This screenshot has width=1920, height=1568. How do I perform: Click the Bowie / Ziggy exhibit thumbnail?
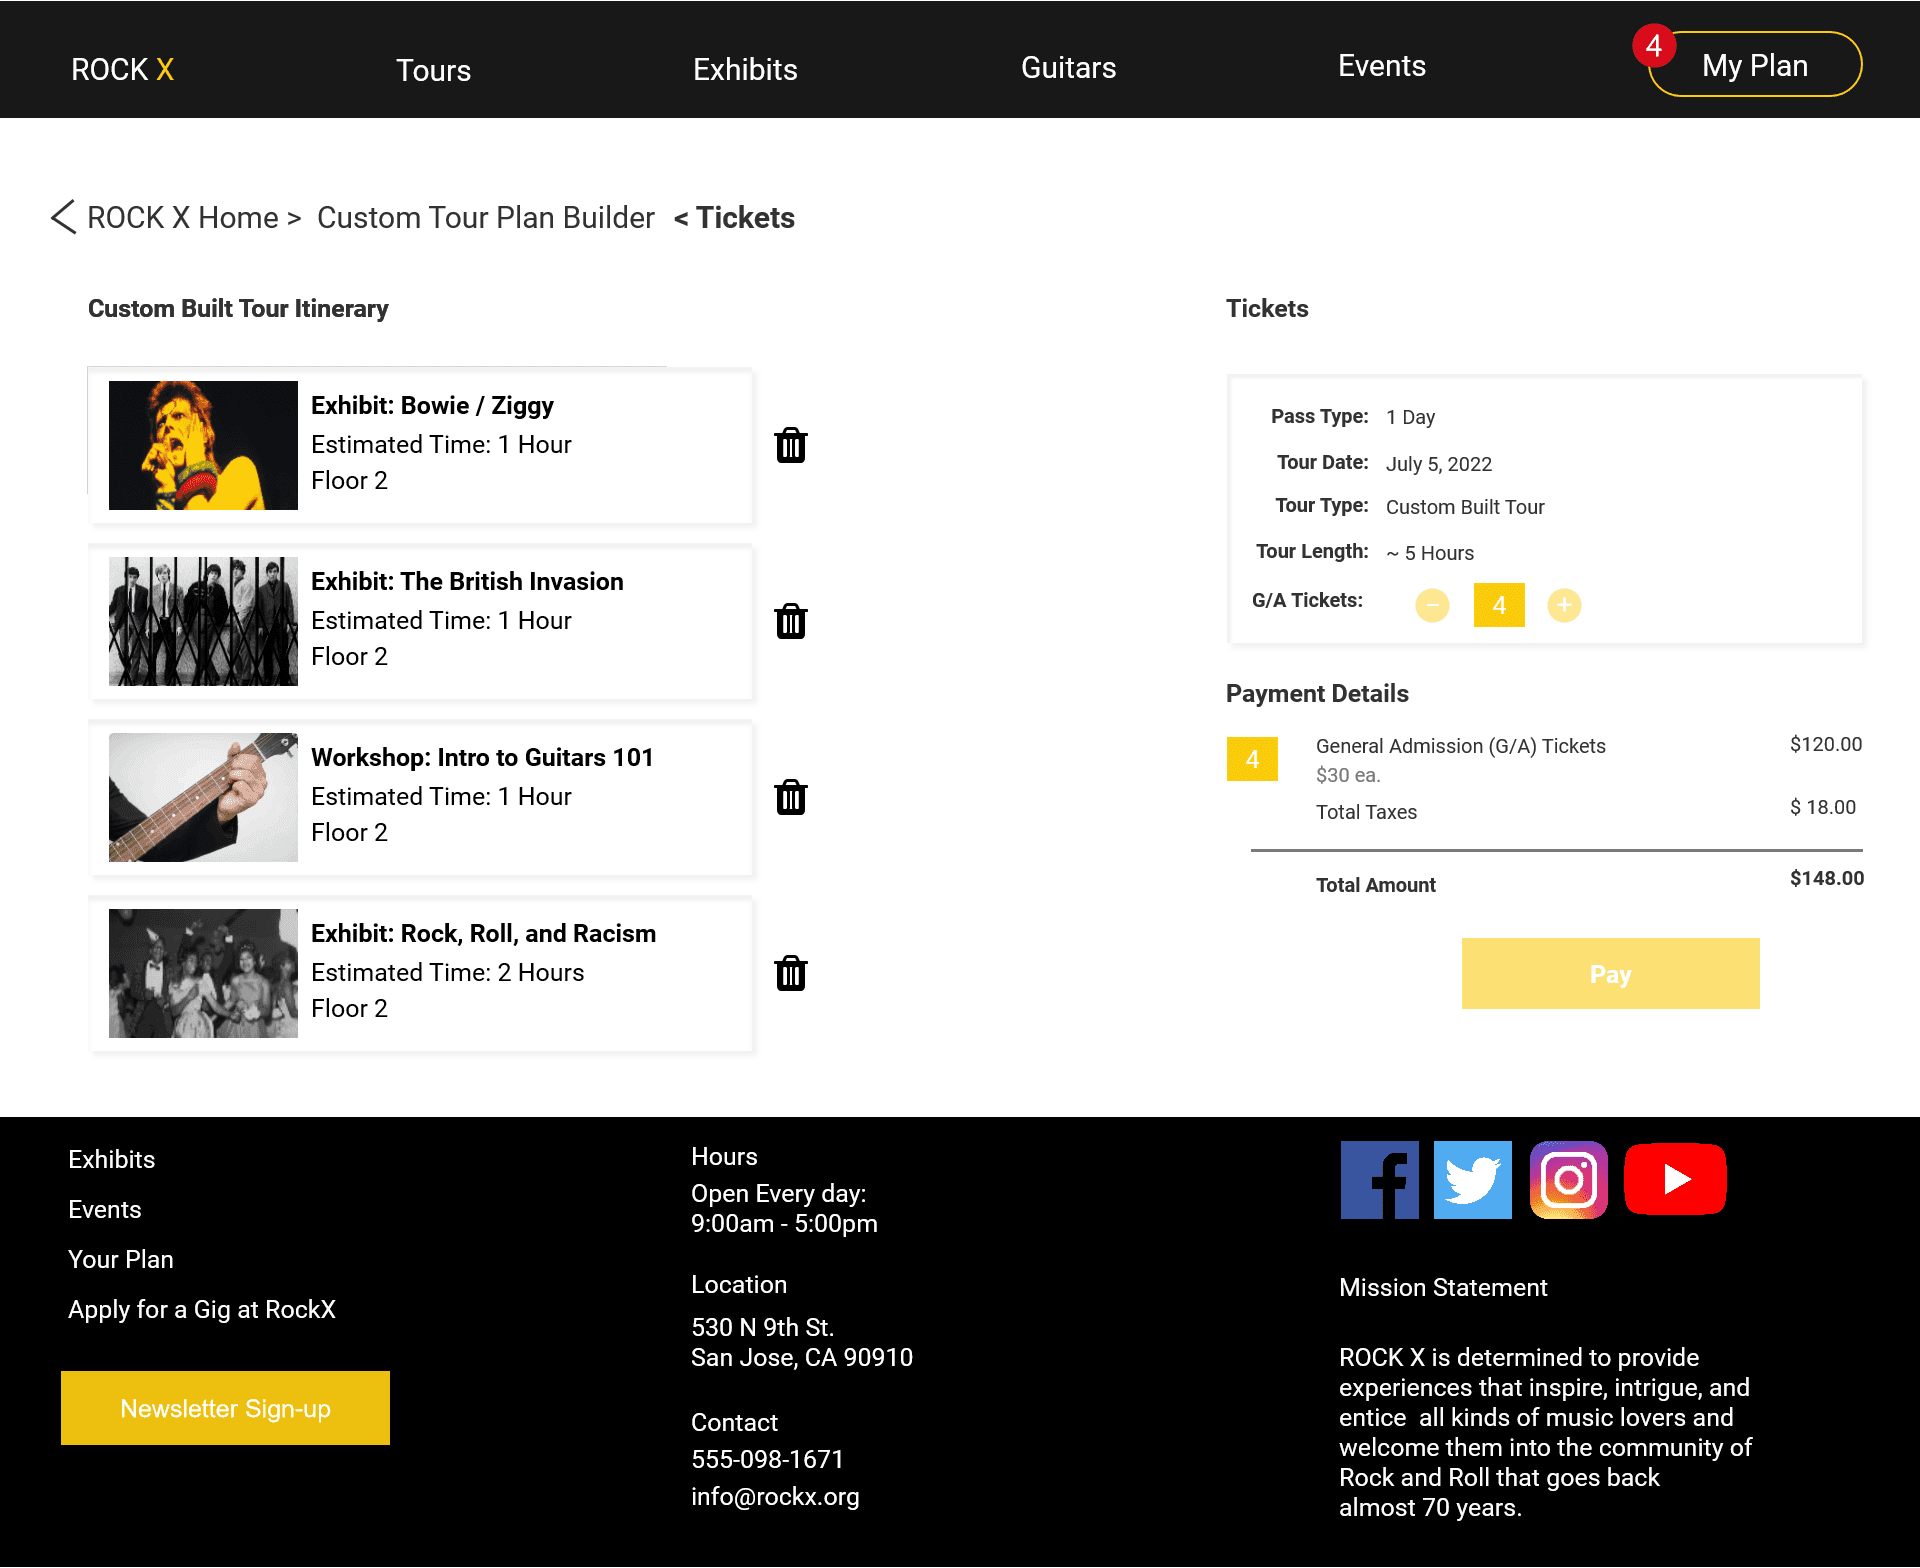point(203,445)
